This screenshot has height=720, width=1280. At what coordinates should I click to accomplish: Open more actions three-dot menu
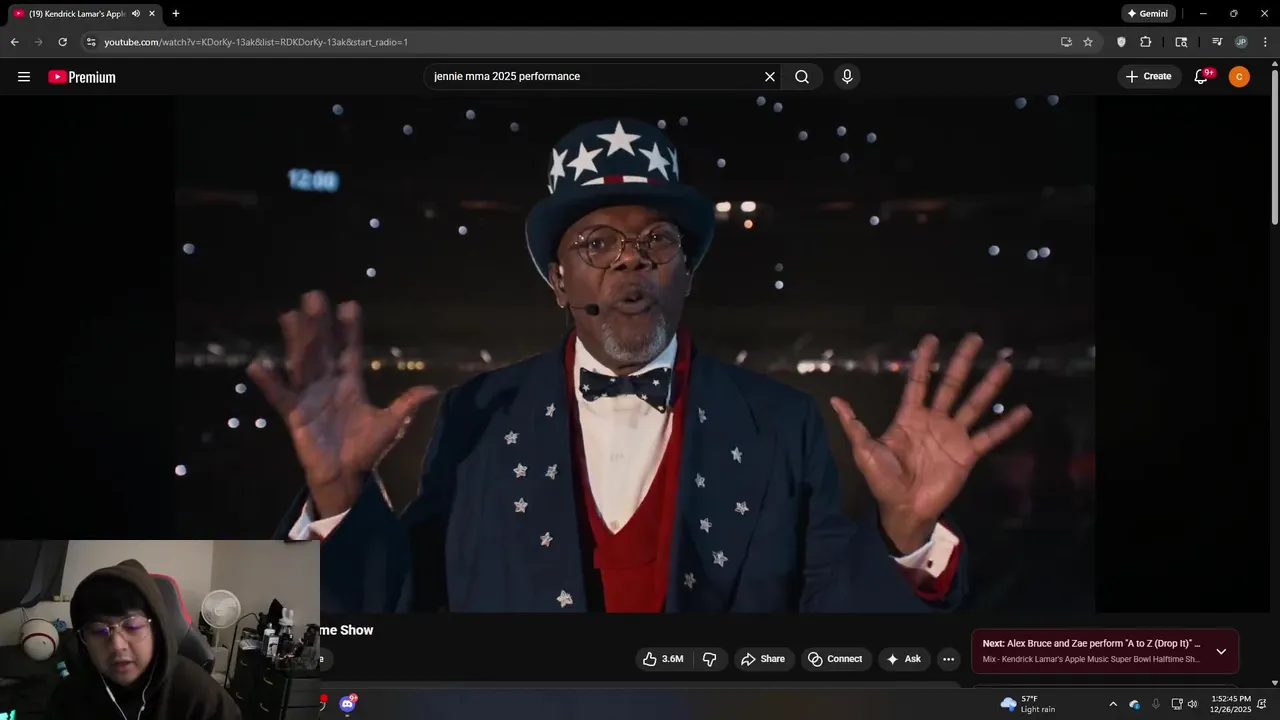click(x=948, y=659)
